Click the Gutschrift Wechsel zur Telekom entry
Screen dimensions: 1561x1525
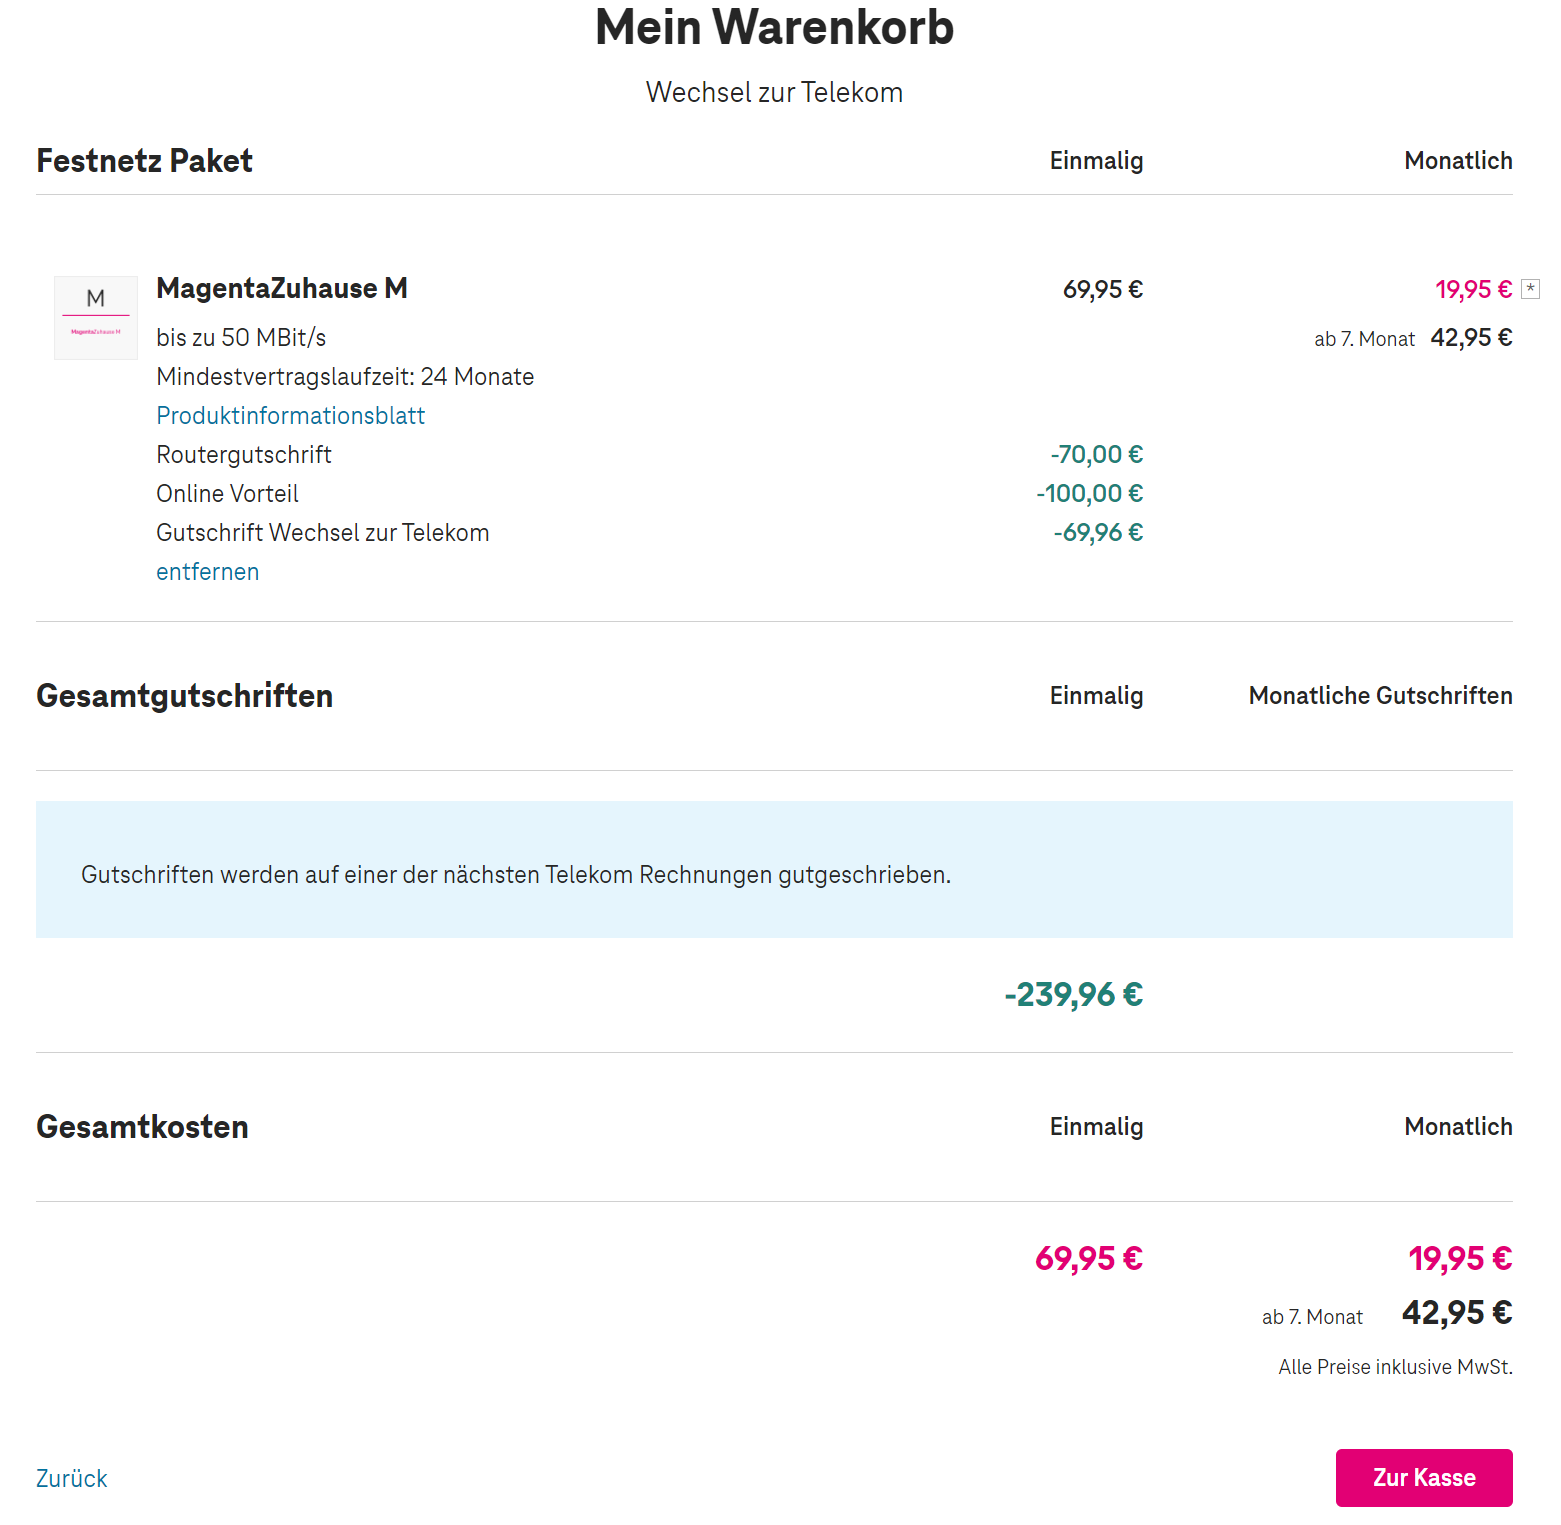pos(323,533)
